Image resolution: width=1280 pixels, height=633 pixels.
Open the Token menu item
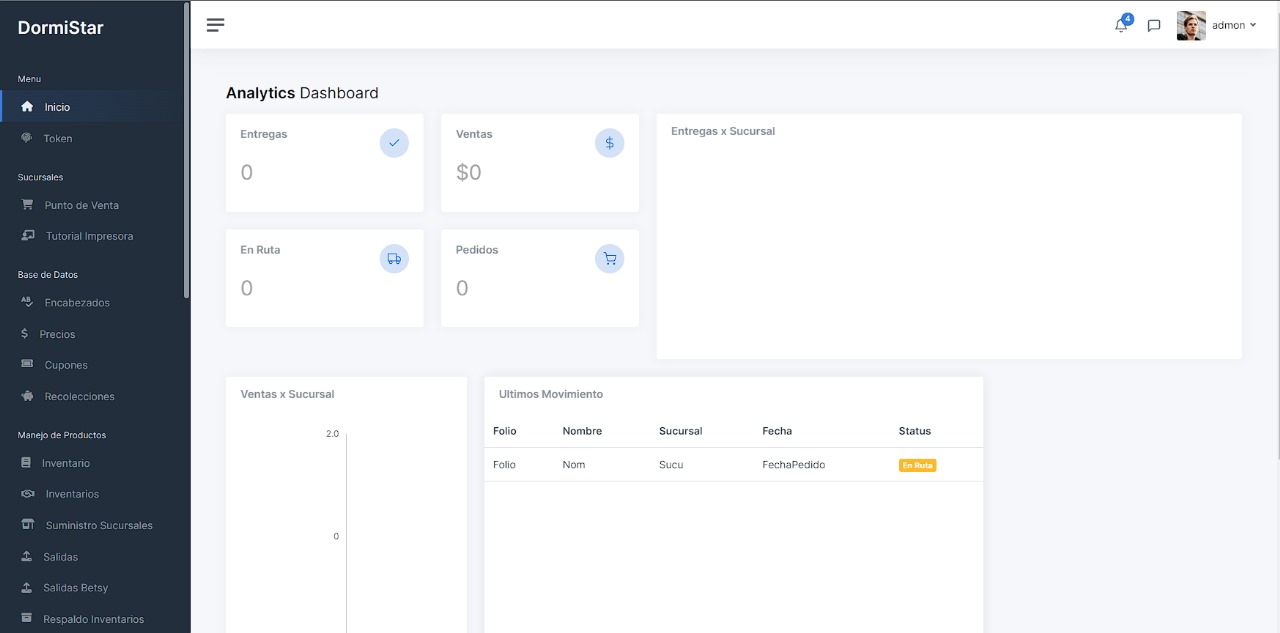[x=58, y=138]
